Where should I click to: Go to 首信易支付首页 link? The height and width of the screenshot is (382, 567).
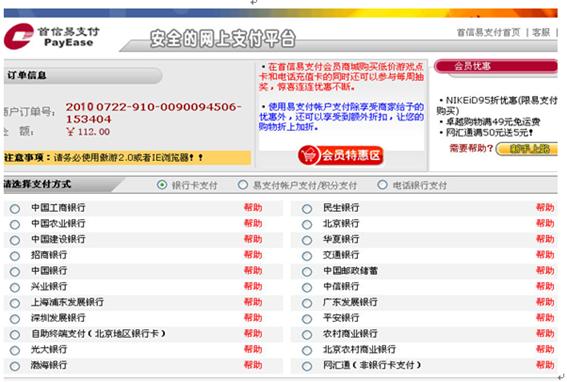(489, 32)
